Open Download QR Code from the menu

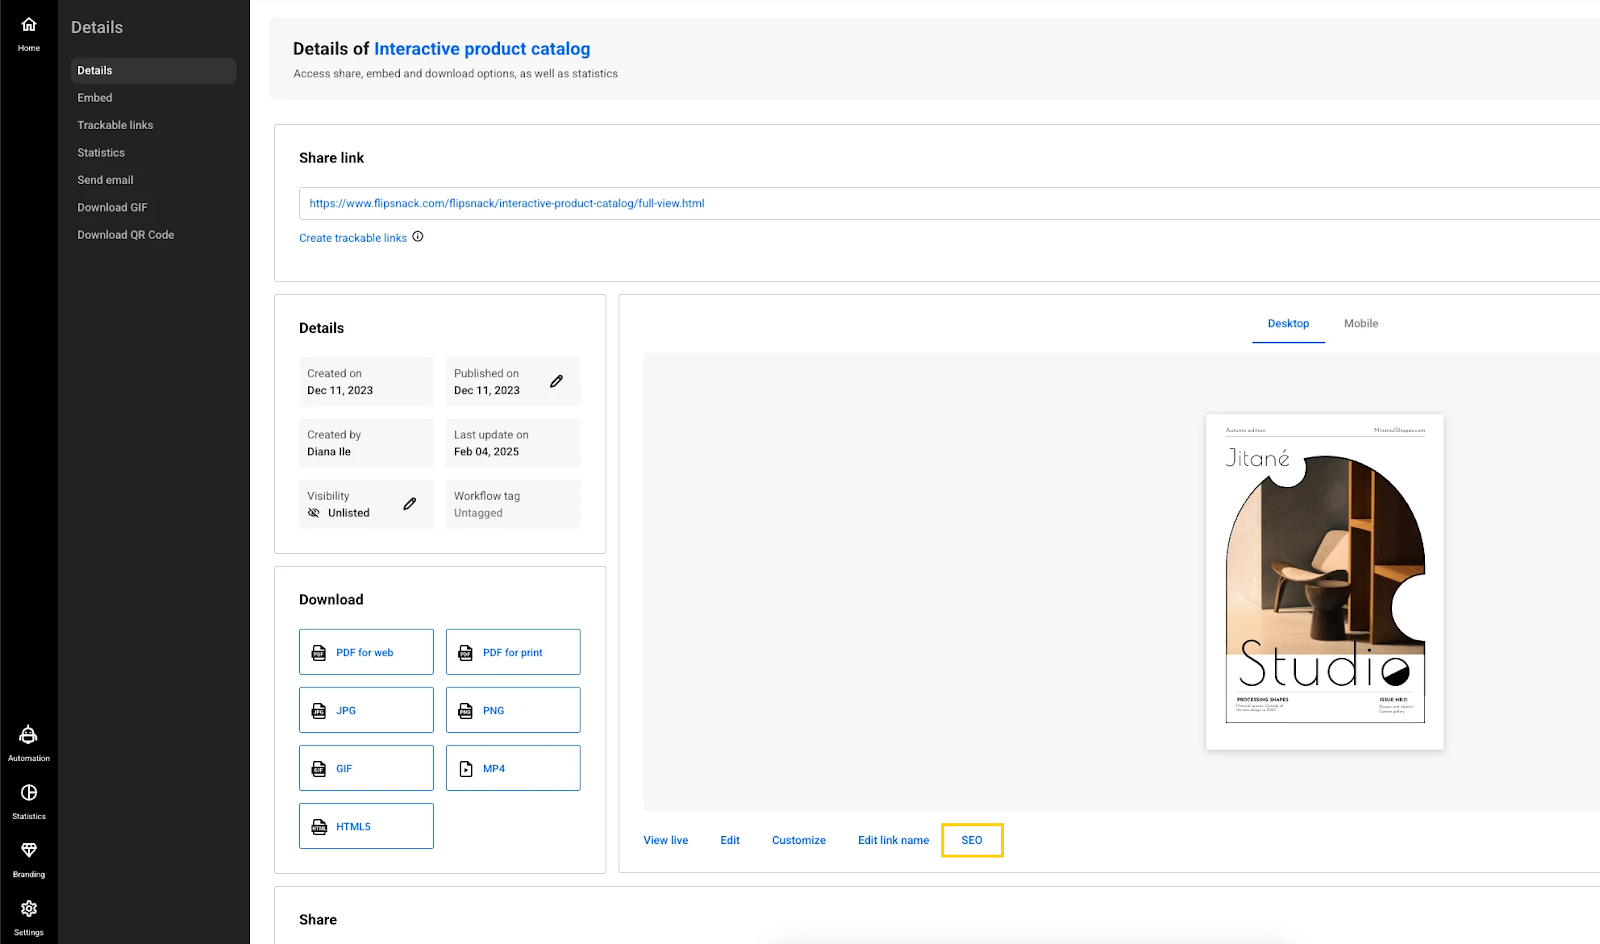click(125, 234)
